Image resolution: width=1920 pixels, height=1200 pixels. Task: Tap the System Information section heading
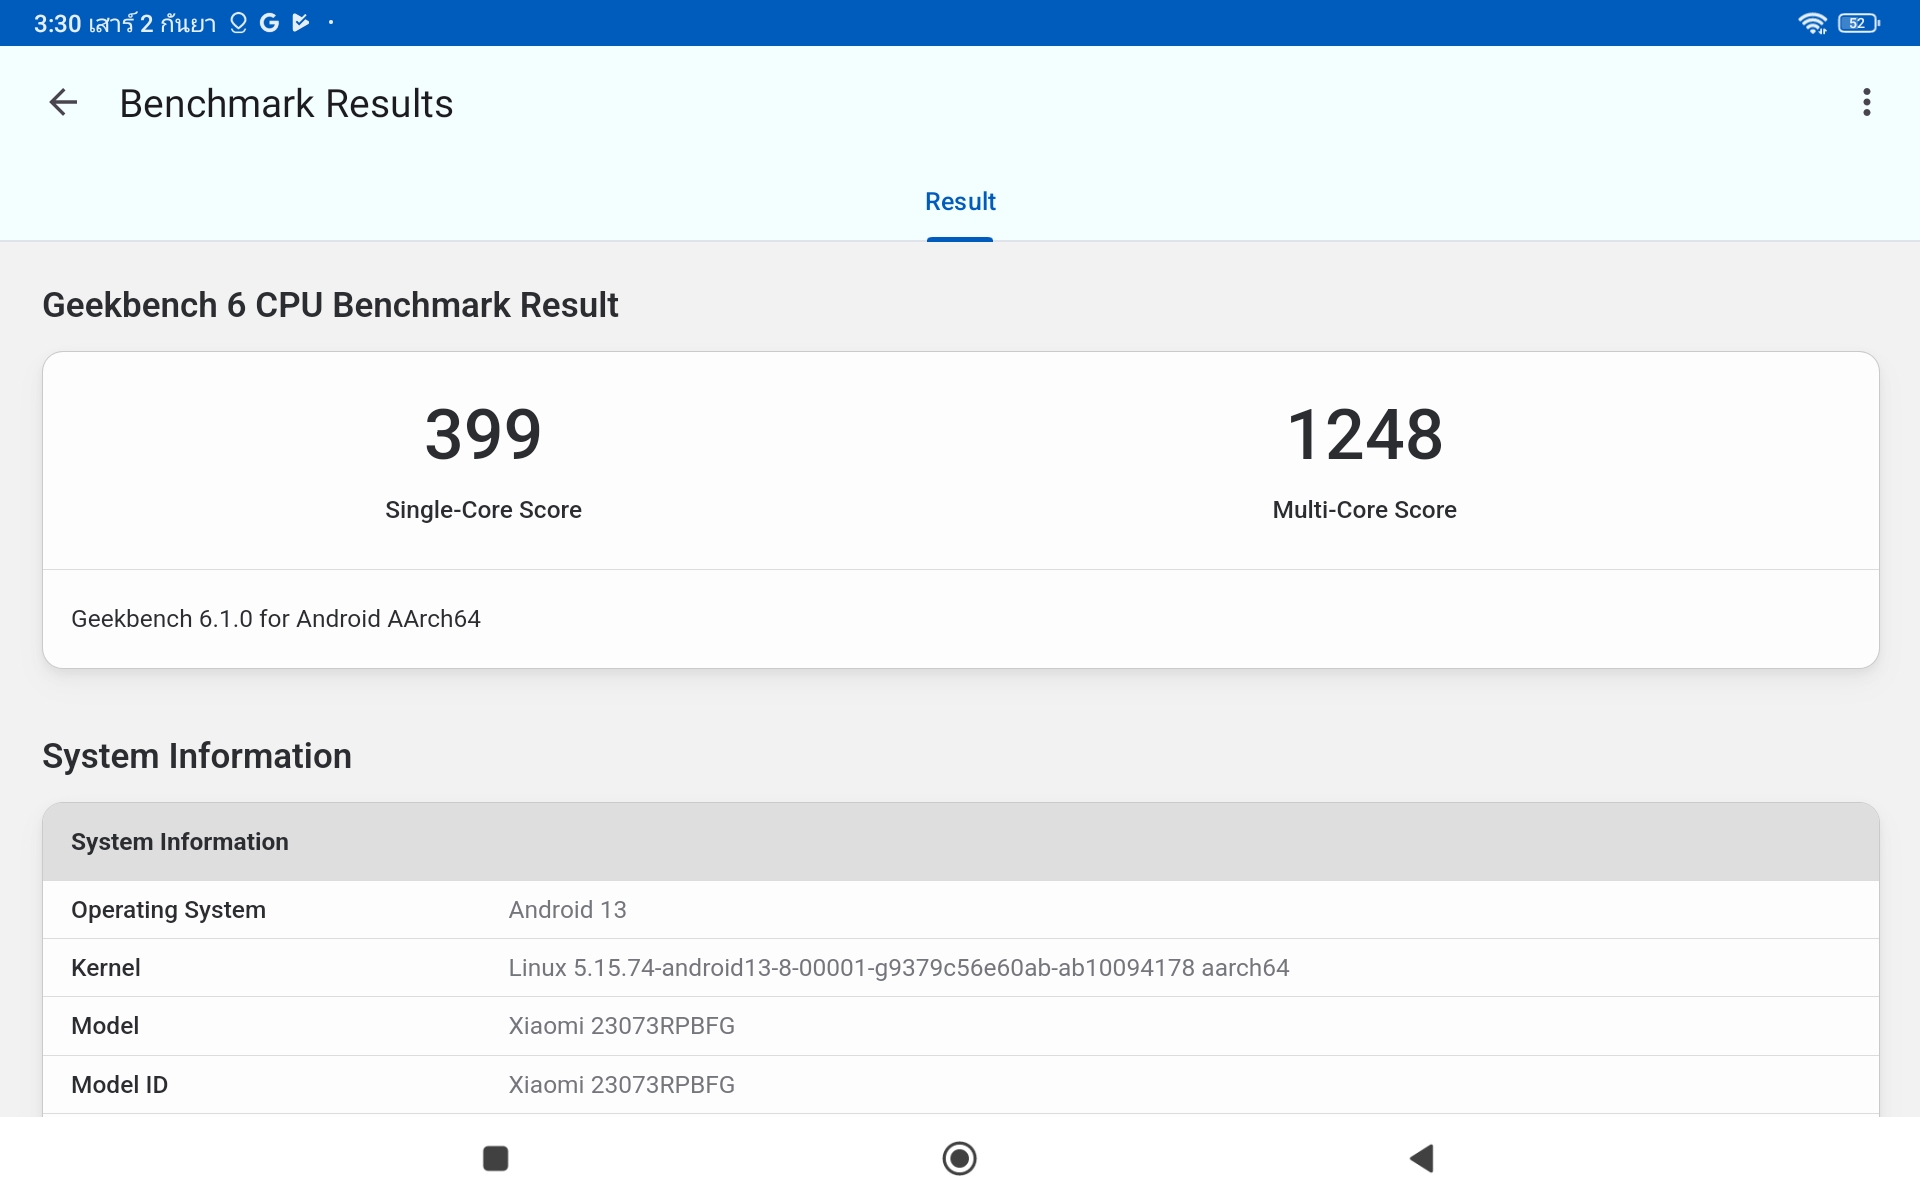point(197,756)
